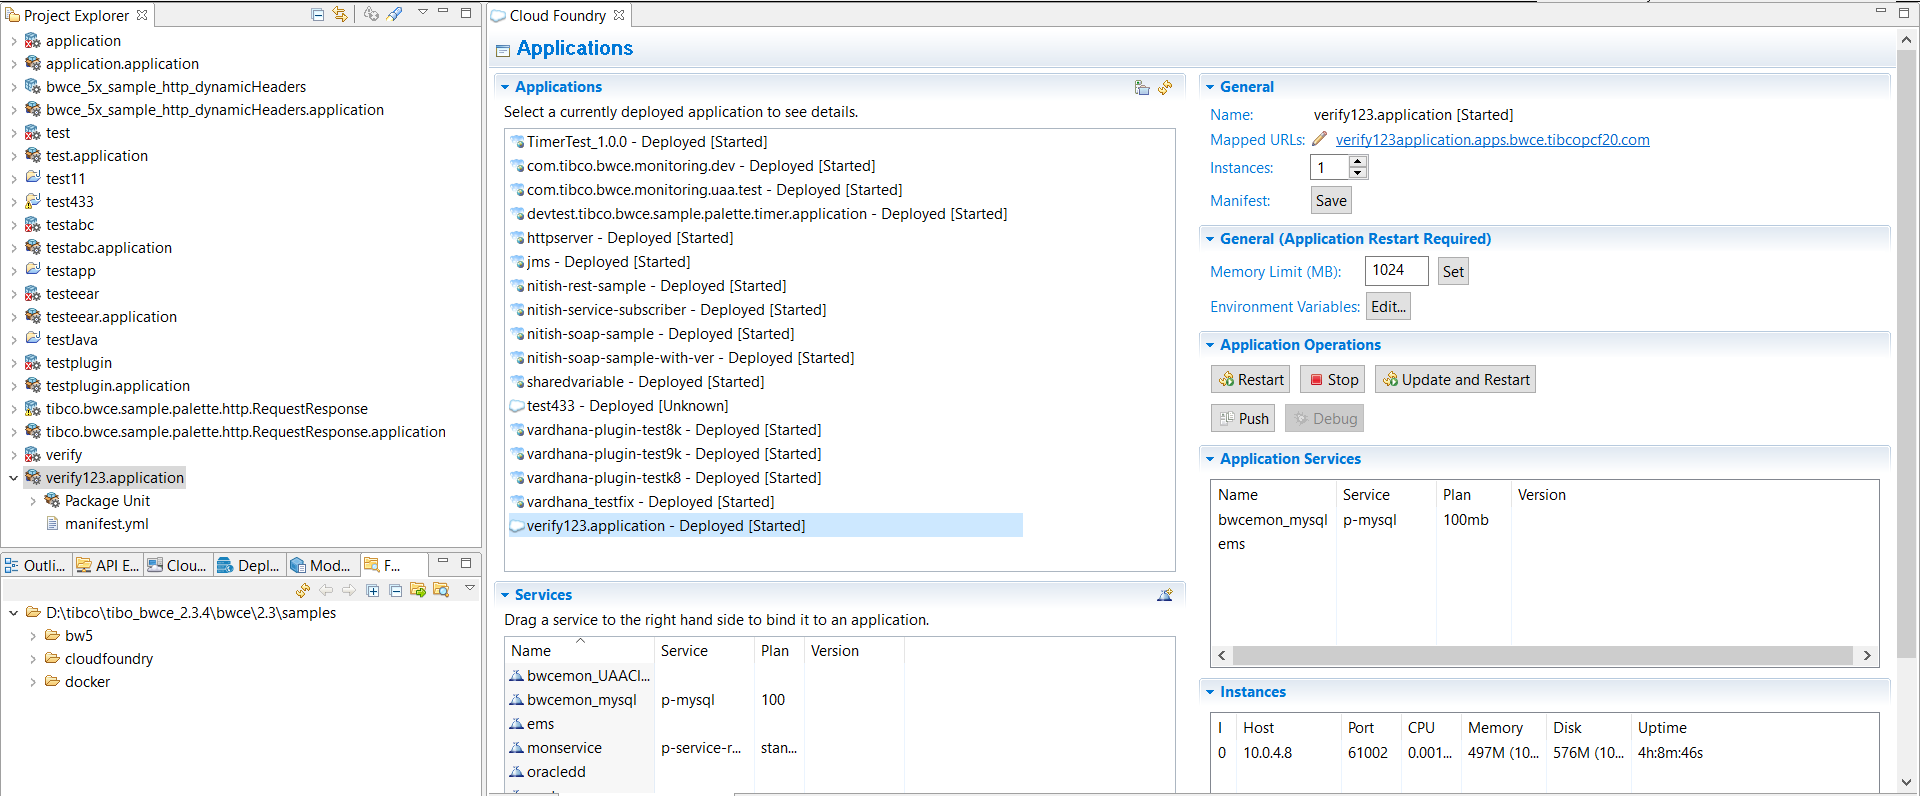
Task: Click the Cloud Foundry tab icon
Action: (498, 16)
